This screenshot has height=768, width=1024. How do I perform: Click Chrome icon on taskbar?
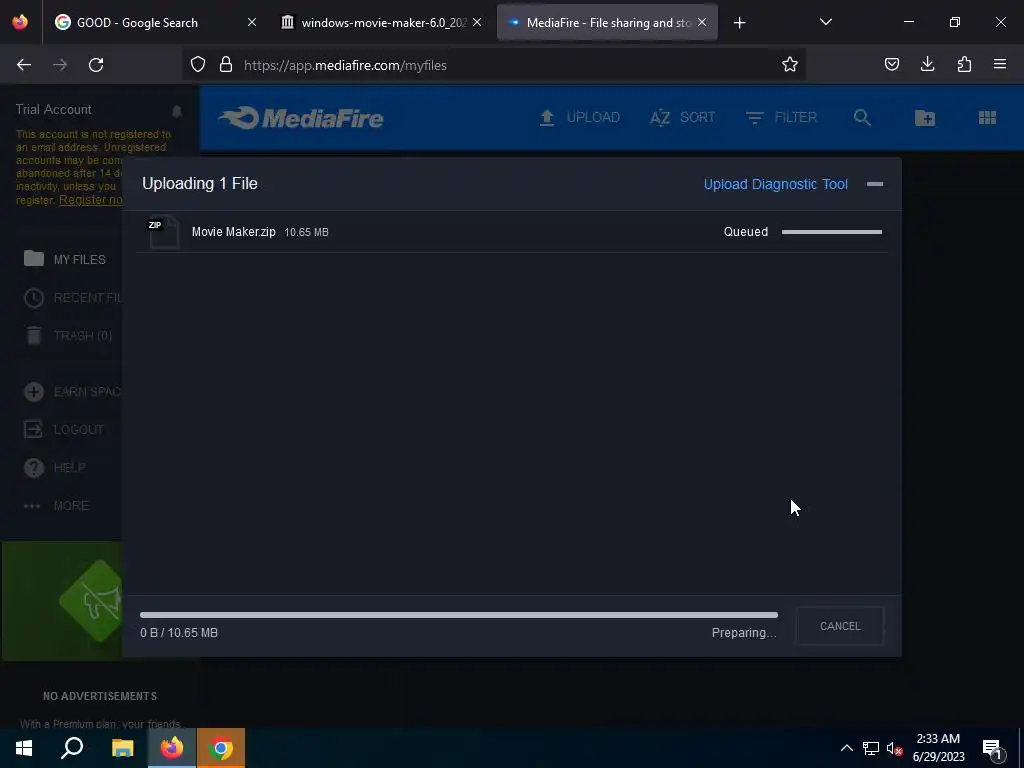tap(221, 748)
